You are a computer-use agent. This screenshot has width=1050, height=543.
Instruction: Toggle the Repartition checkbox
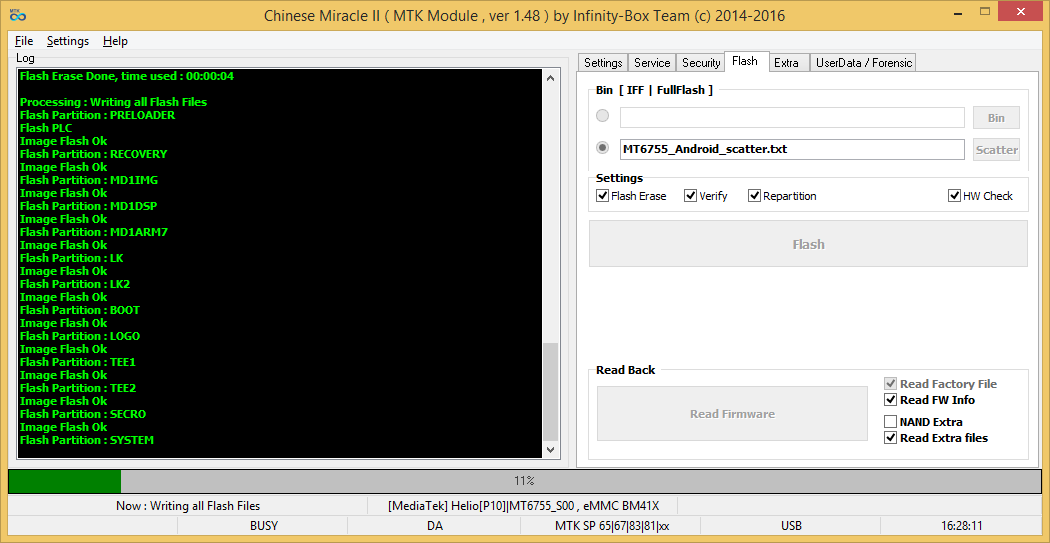[782, 196]
